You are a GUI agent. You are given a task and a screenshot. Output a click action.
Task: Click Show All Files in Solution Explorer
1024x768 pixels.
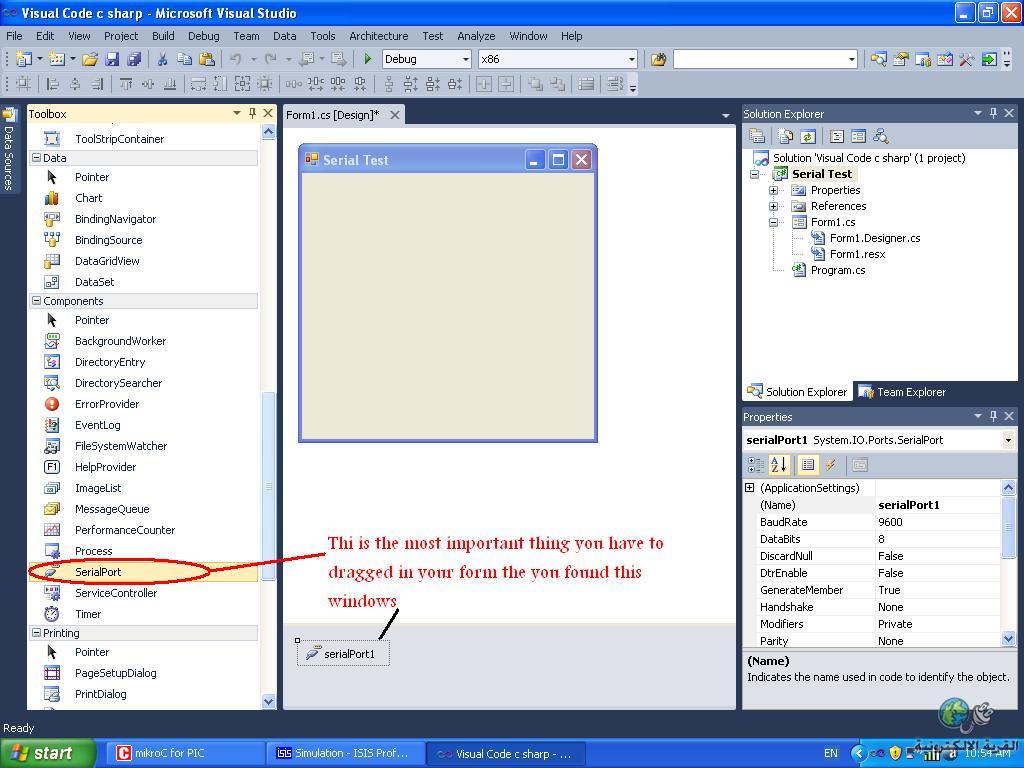click(x=786, y=136)
